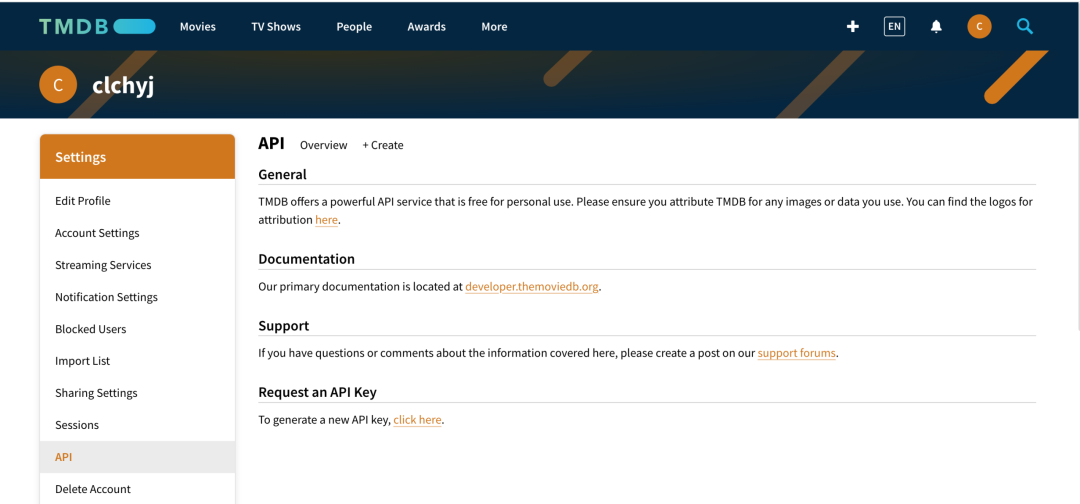Open the More menu
1080x504 pixels.
[x=495, y=27]
